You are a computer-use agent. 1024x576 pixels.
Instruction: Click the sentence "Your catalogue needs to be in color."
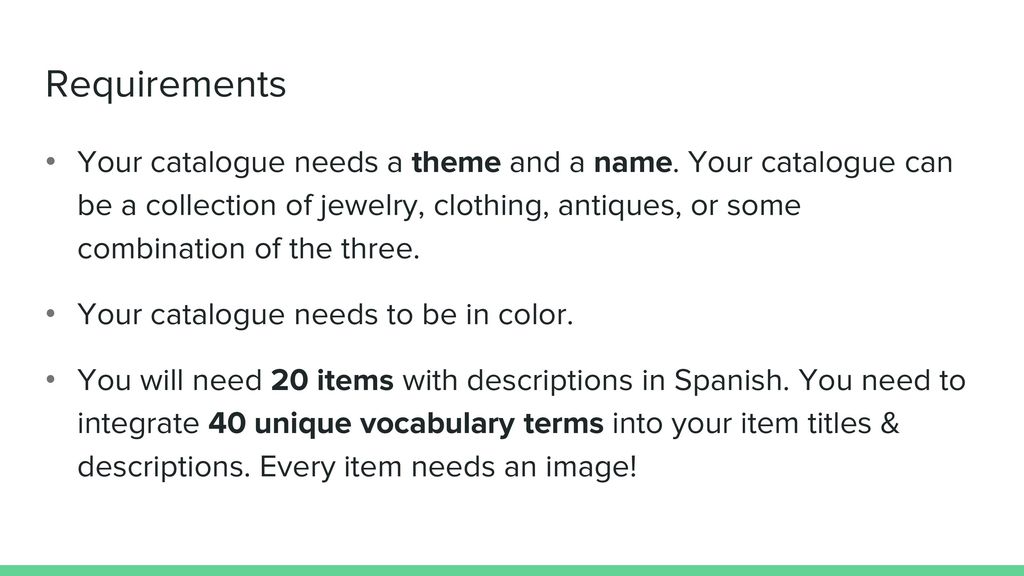pyautogui.click(x=325, y=315)
